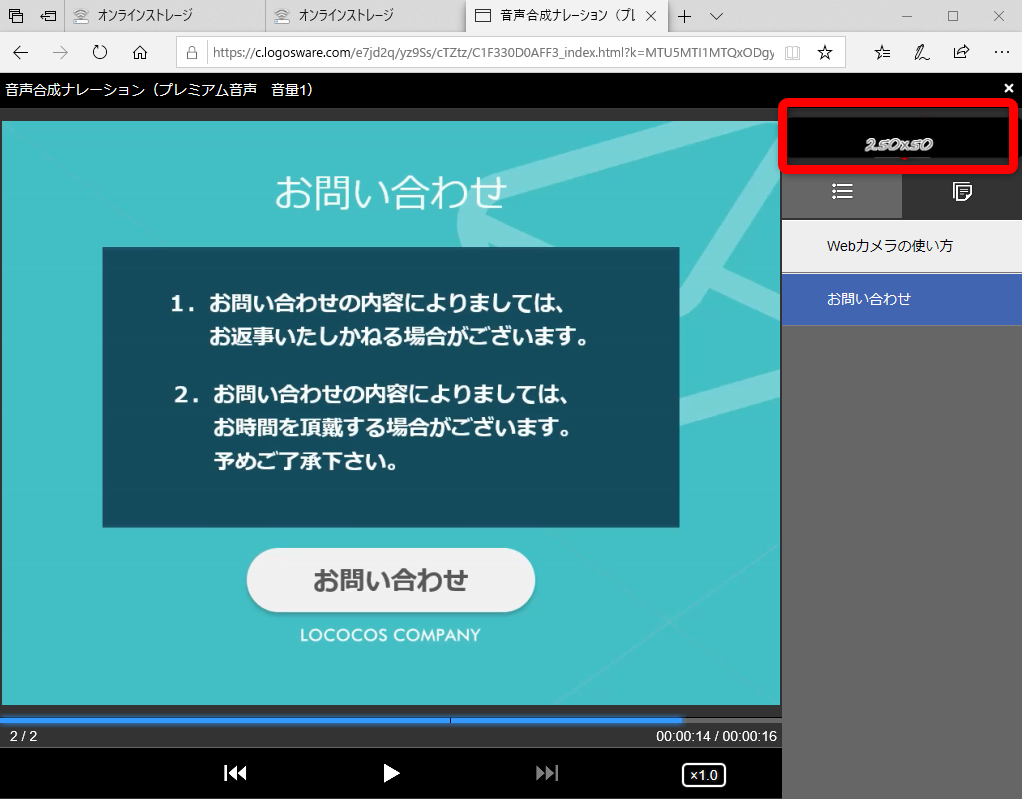Screen dimensions: 1022x799
Task: Share this page via the share icon
Action: (961, 53)
